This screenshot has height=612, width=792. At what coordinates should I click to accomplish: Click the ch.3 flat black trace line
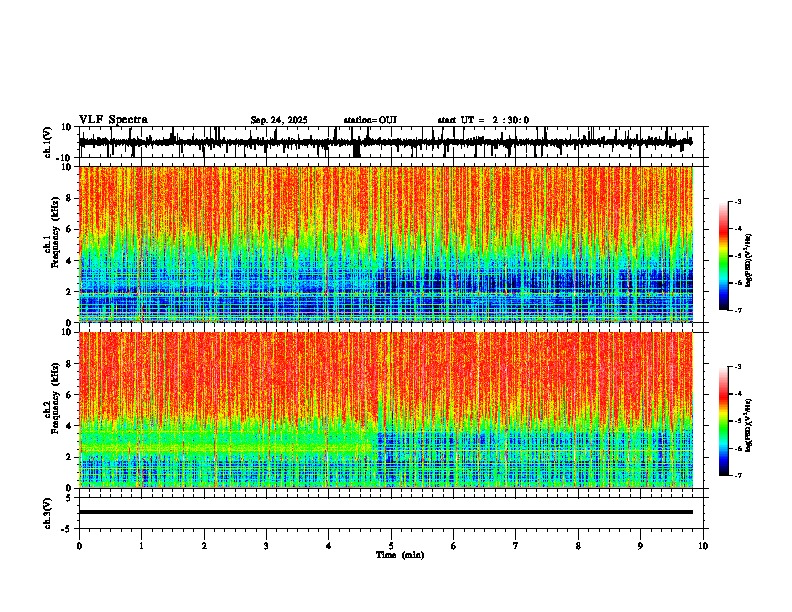tap(386, 512)
